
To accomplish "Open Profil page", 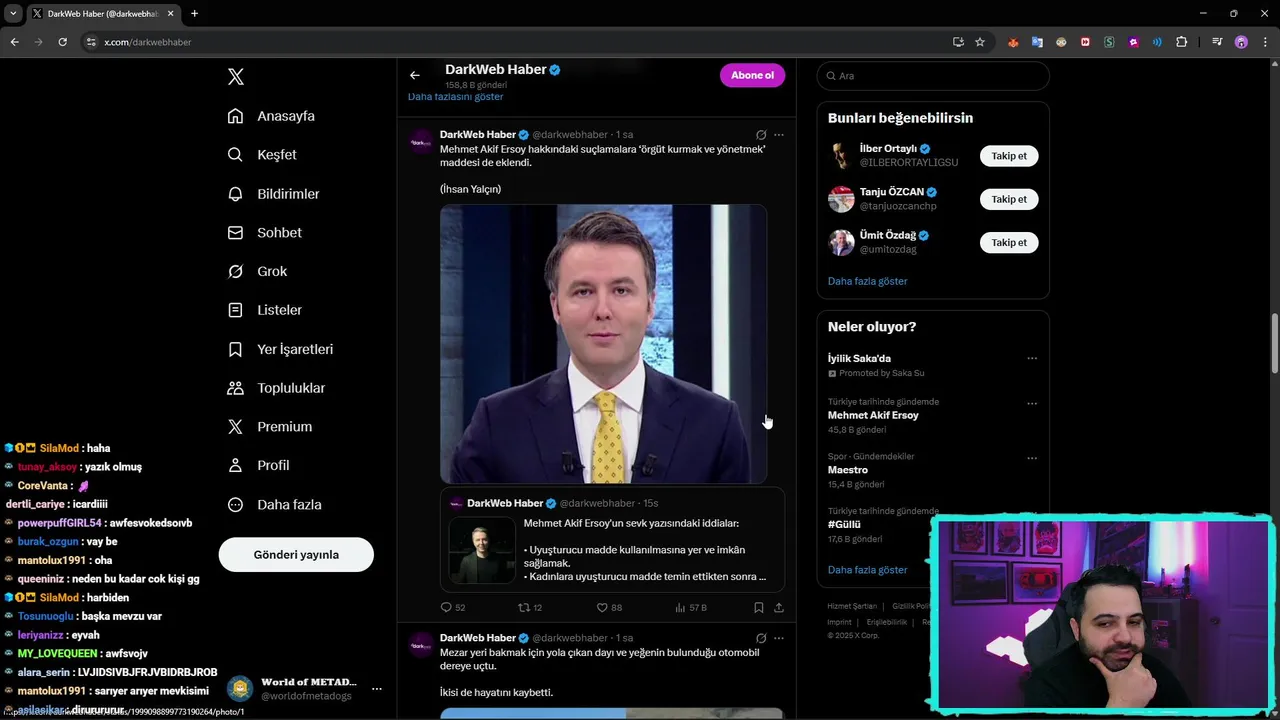I will [x=258, y=466].
